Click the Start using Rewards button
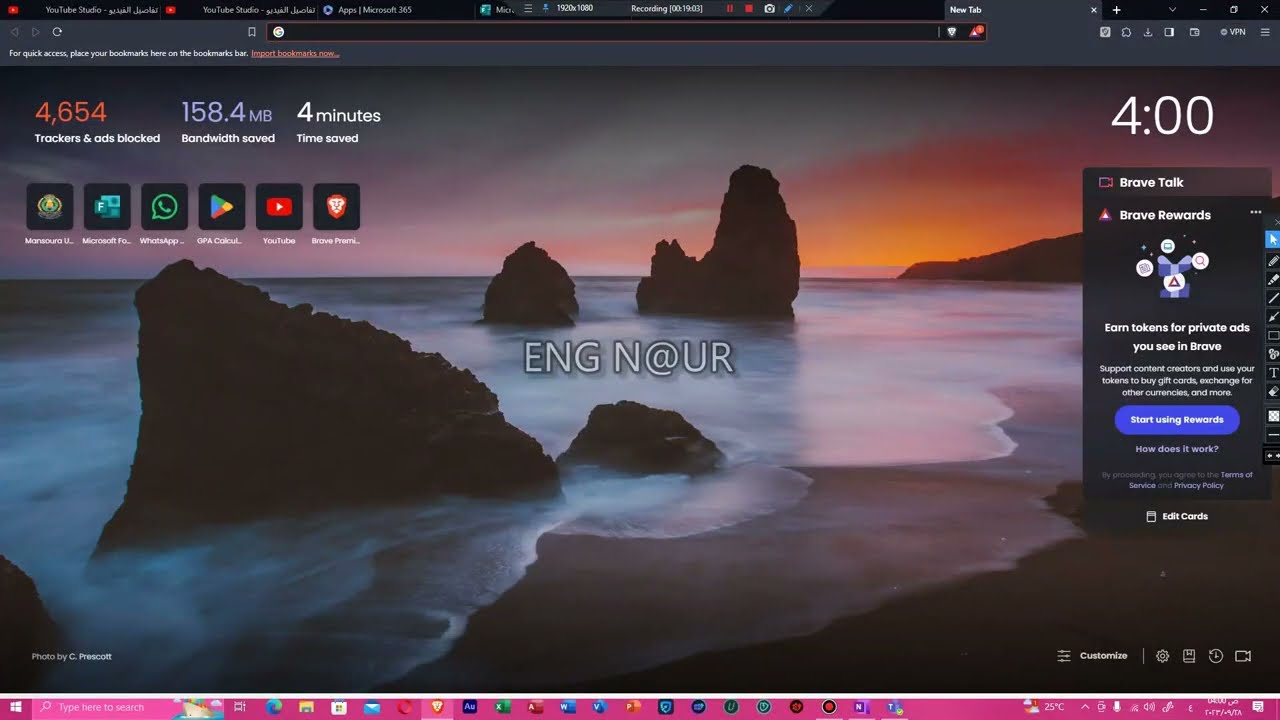The image size is (1280, 720). tap(1177, 420)
